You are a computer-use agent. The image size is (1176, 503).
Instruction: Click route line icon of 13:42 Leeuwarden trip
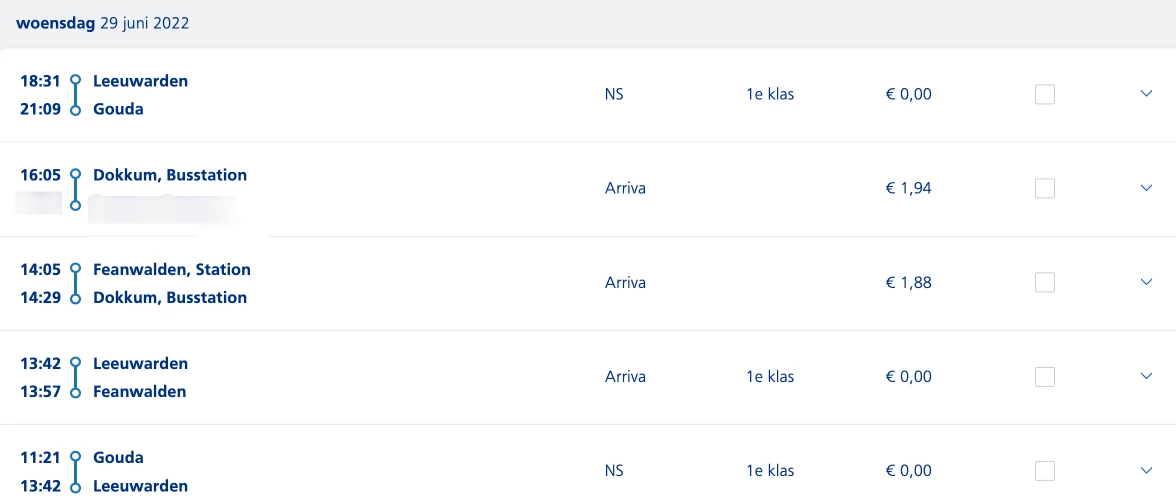point(75,377)
